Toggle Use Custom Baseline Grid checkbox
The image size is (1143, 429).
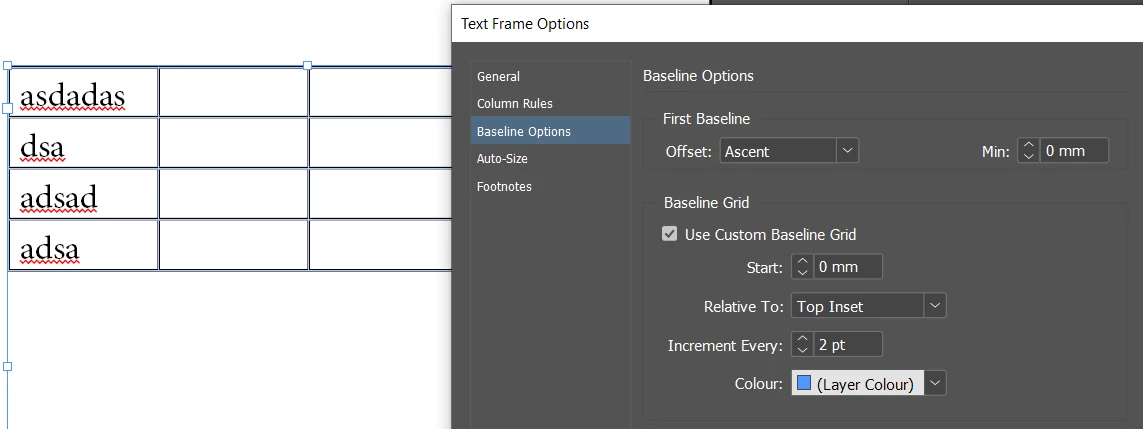point(670,234)
